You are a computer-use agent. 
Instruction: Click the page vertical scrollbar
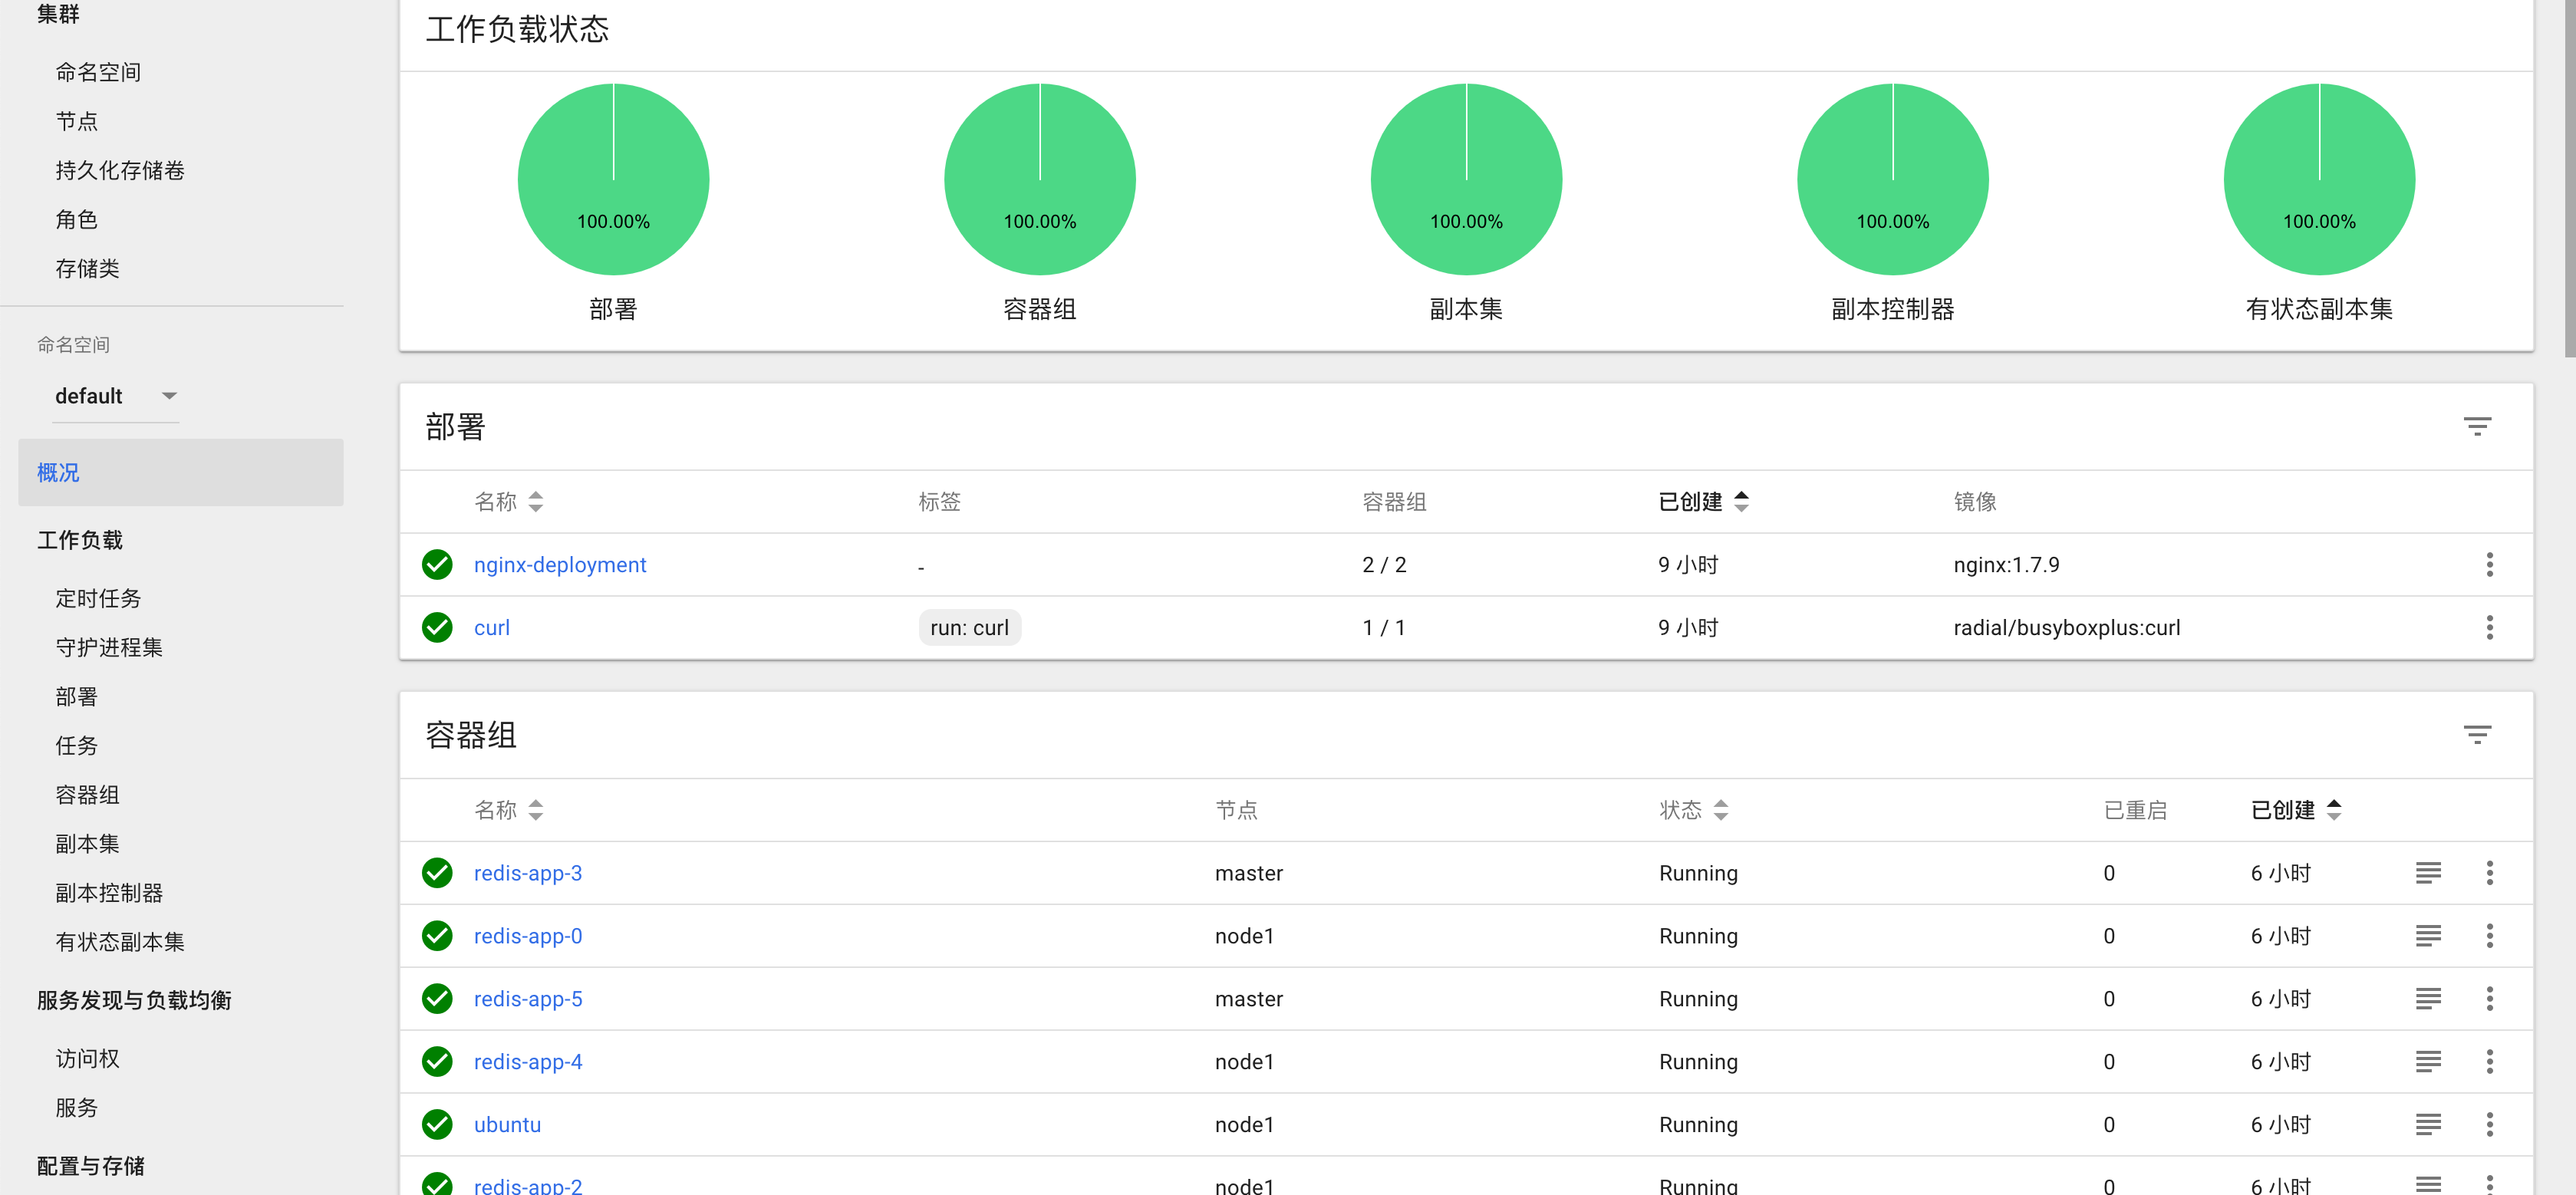(x=2569, y=178)
